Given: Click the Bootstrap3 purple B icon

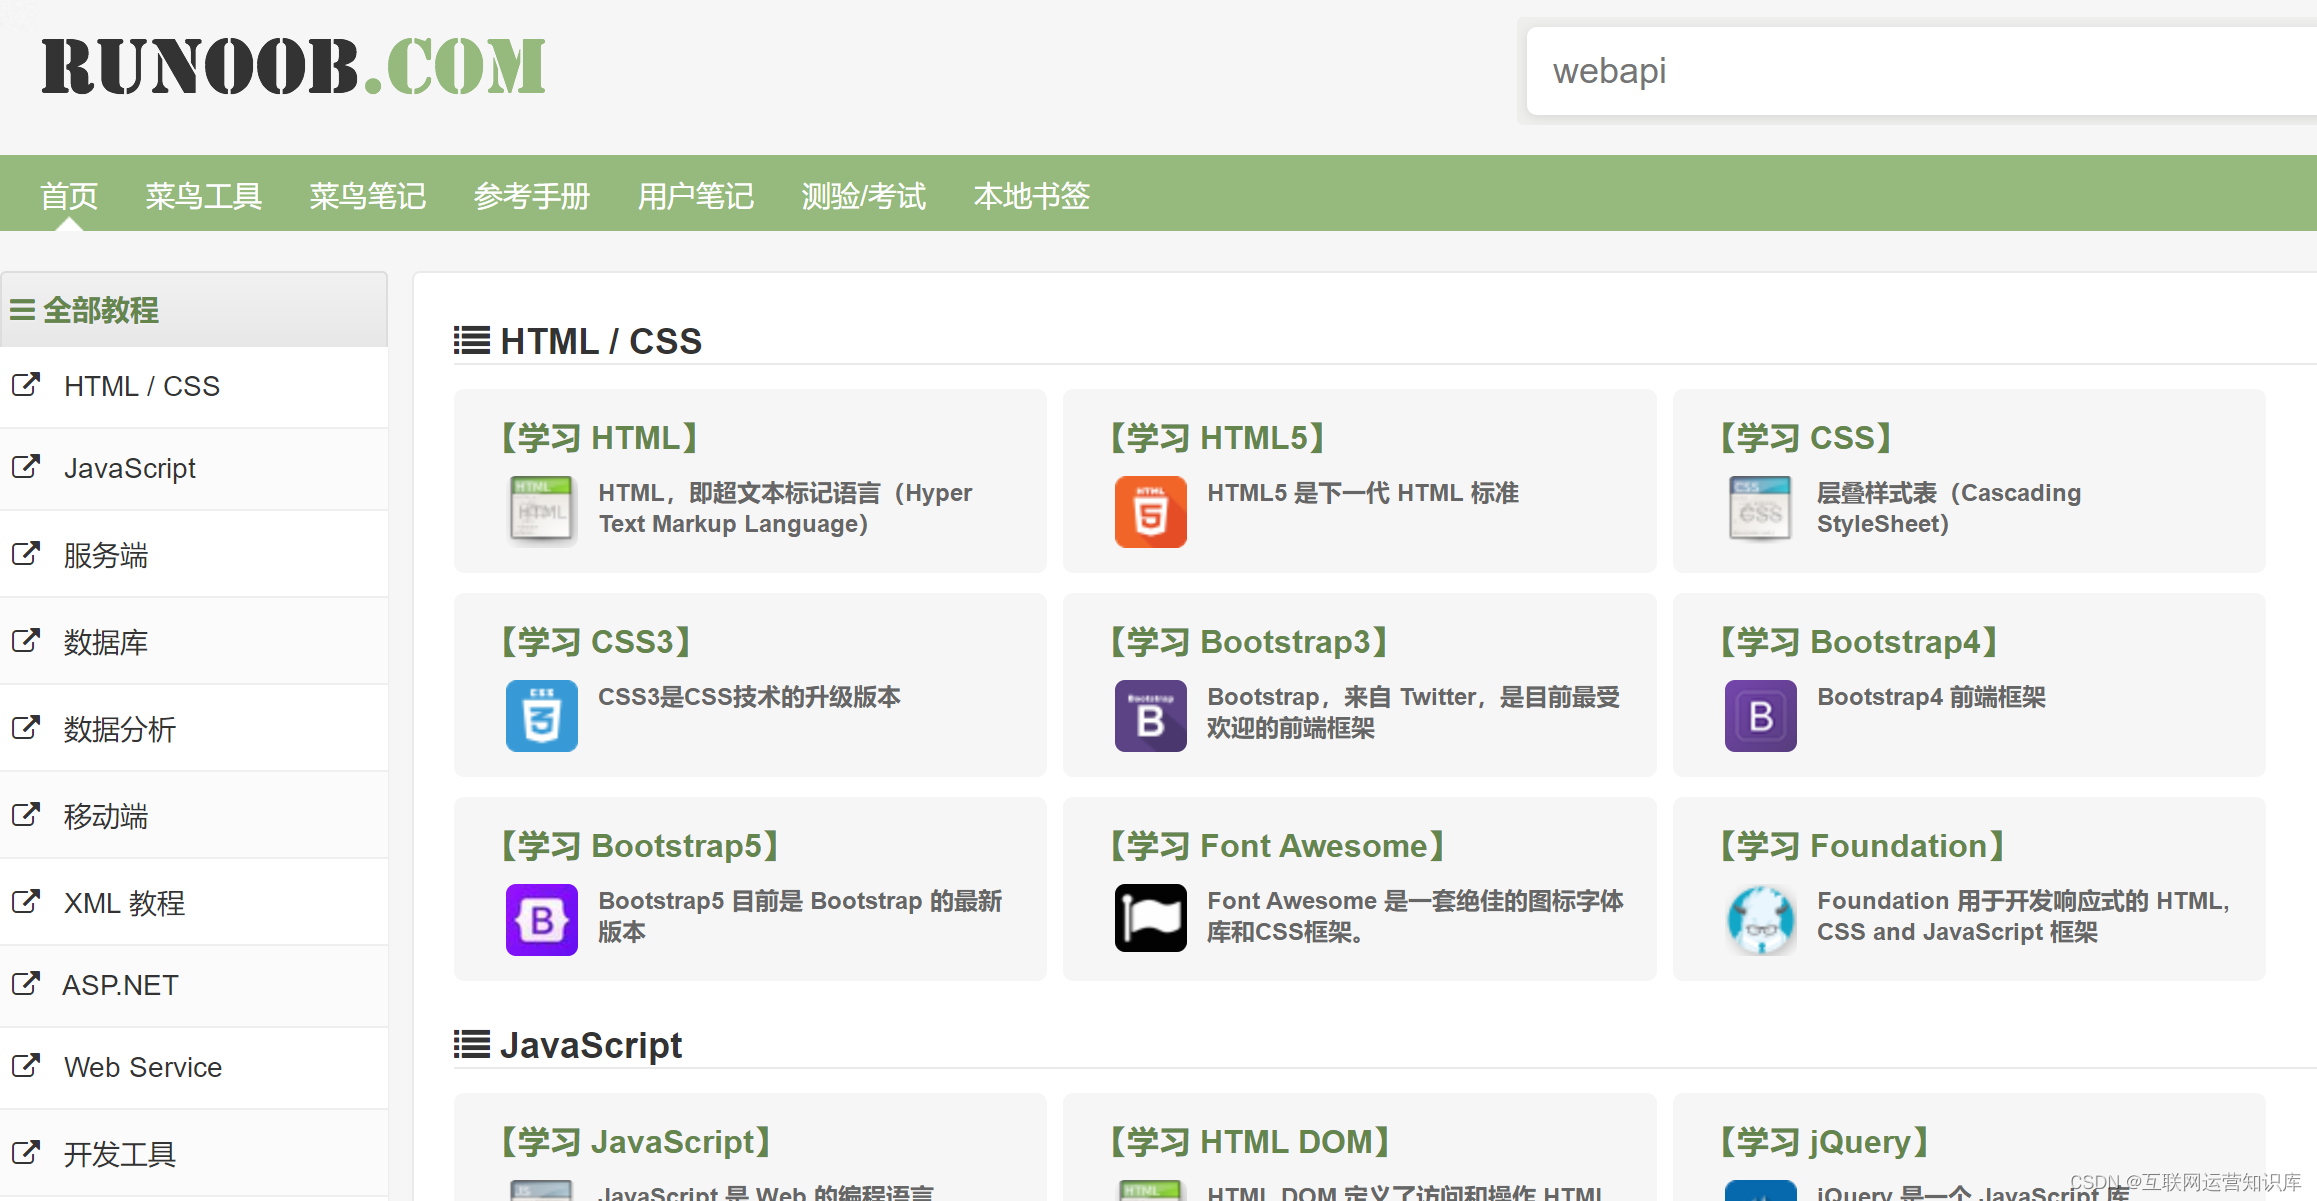Looking at the screenshot, I should (1151, 715).
